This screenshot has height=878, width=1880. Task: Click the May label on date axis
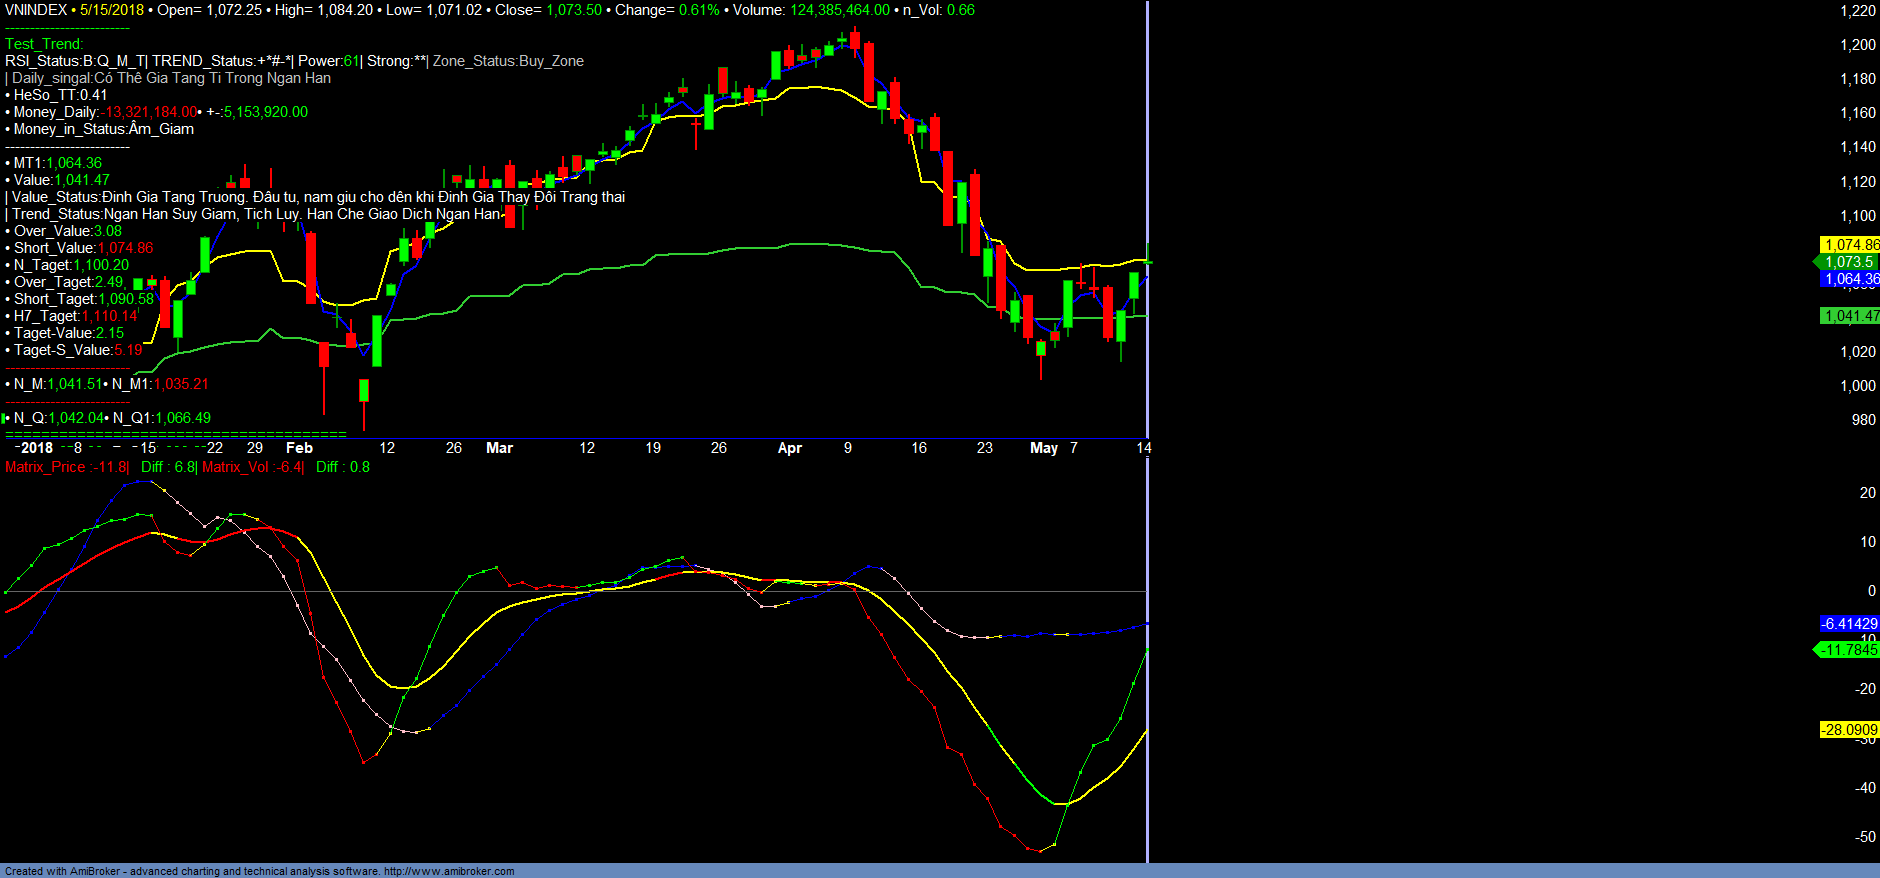1043,448
